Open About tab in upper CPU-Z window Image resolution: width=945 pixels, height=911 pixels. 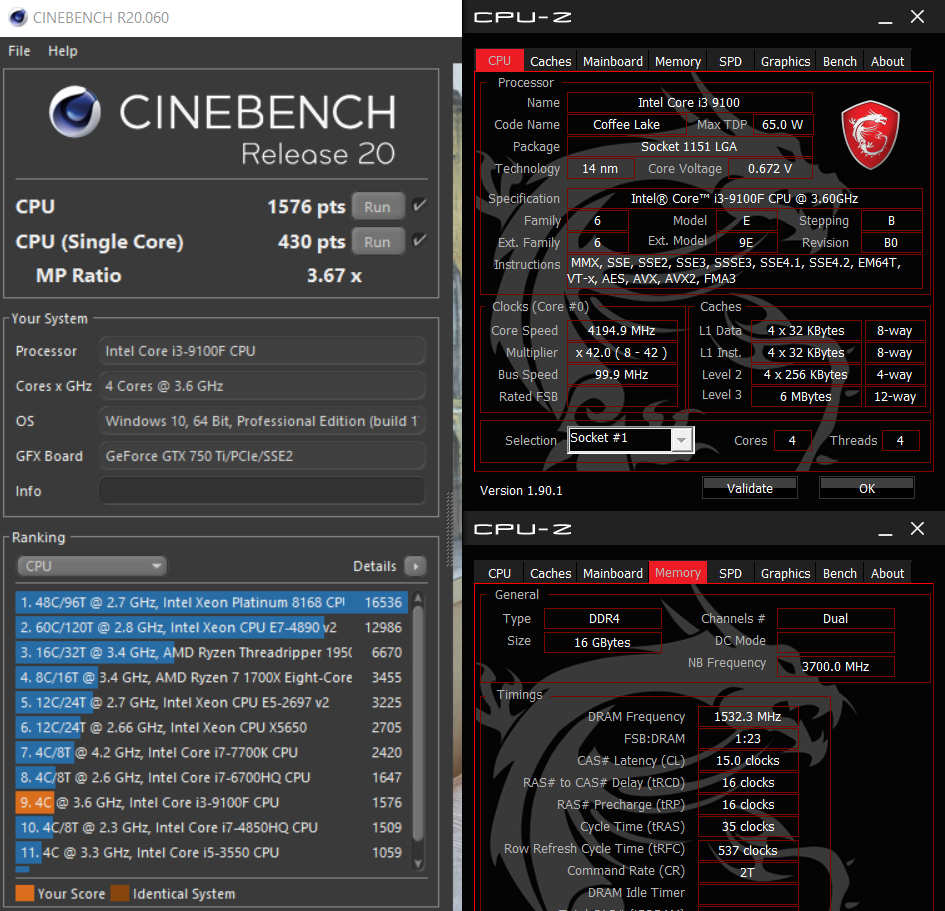coord(887,61)
